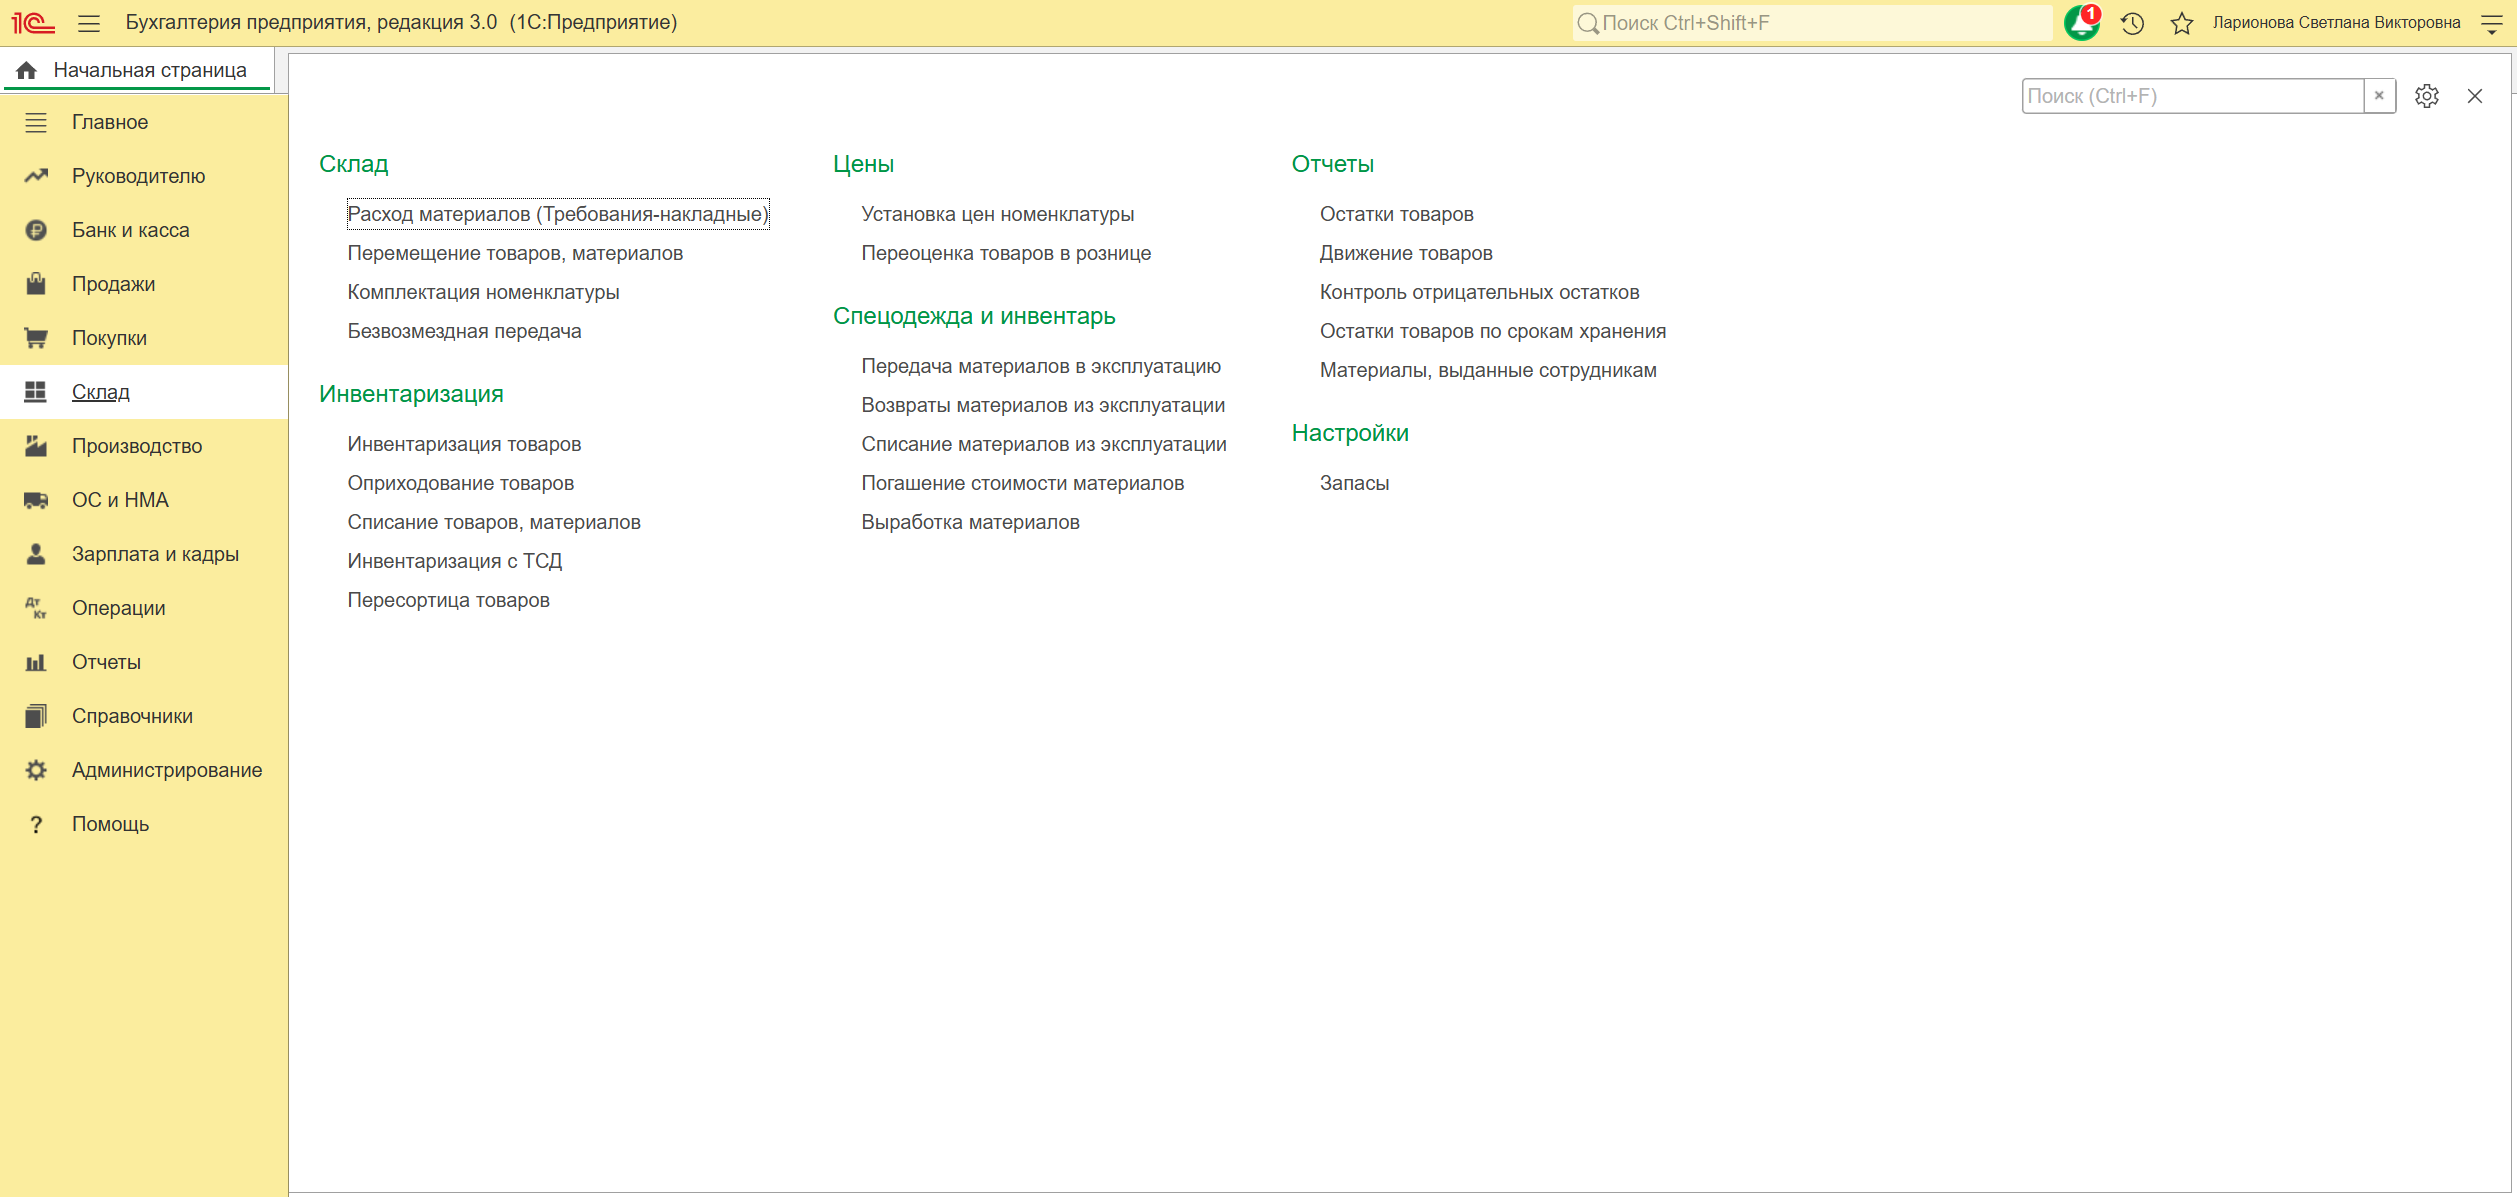This screenshot has height=1197, width=2517.
Task: Switch to the Начальная страница tab
Action: pos(138,70)
